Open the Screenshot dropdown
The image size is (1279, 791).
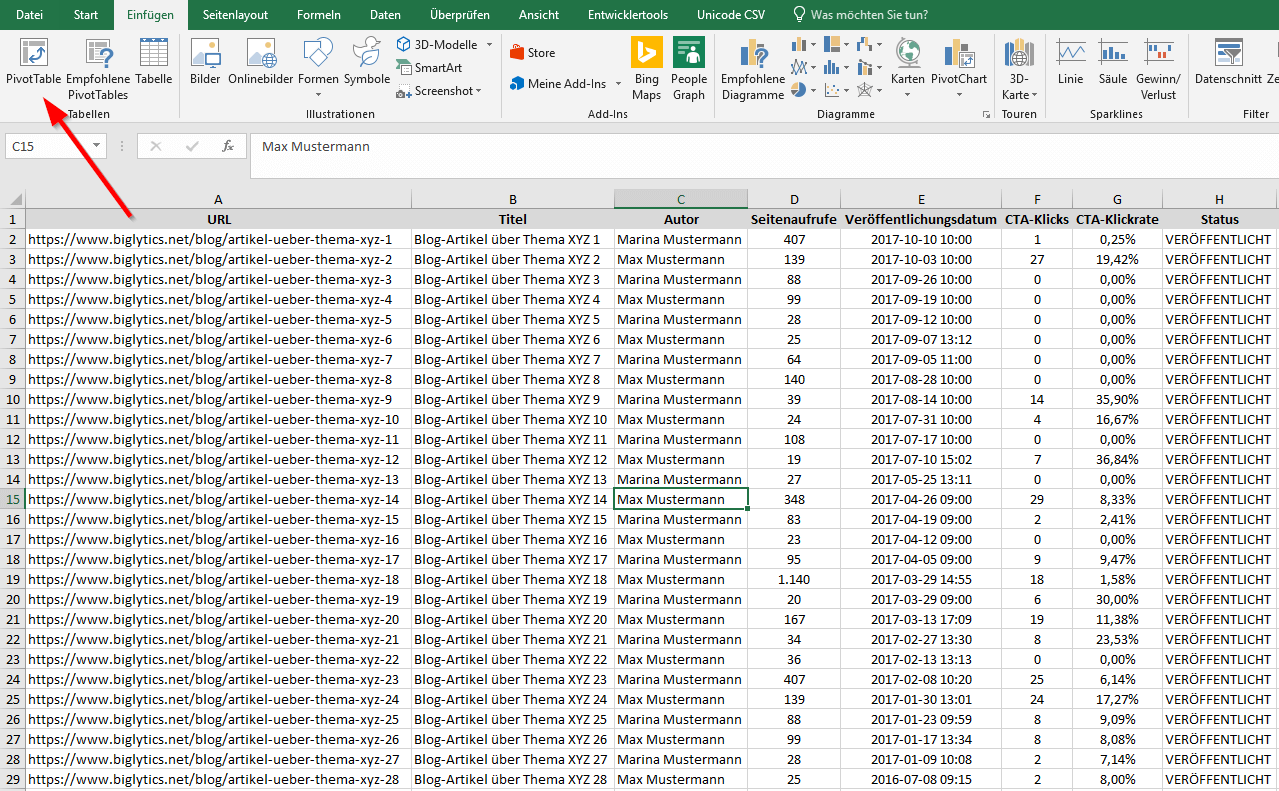(x=439, y=91)
